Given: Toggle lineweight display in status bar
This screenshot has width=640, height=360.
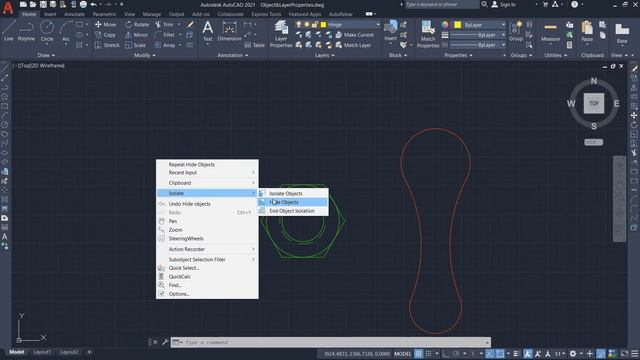Looking at the screenshot, I should click(516, 354).
